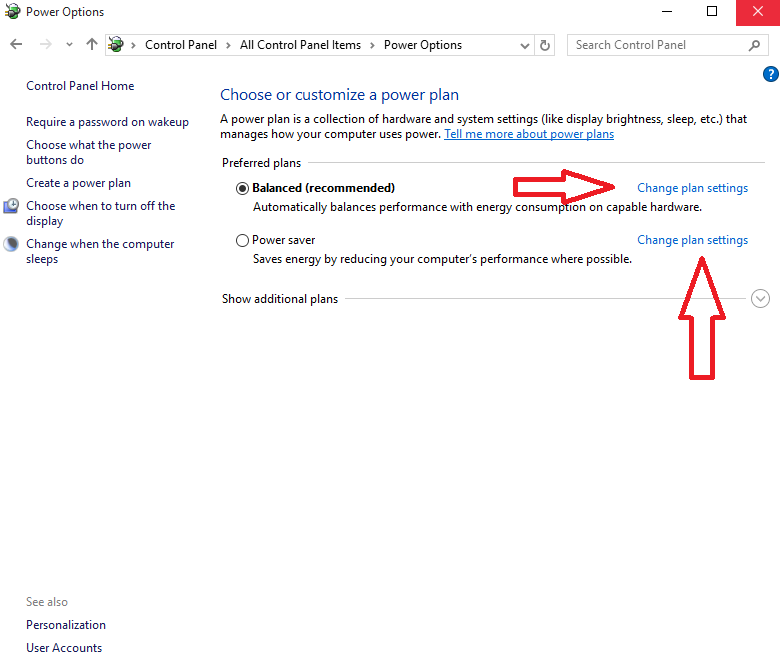This screenshot has height=668, width=780.
Task: Select the Power saver plan
Action: point(242,240)
